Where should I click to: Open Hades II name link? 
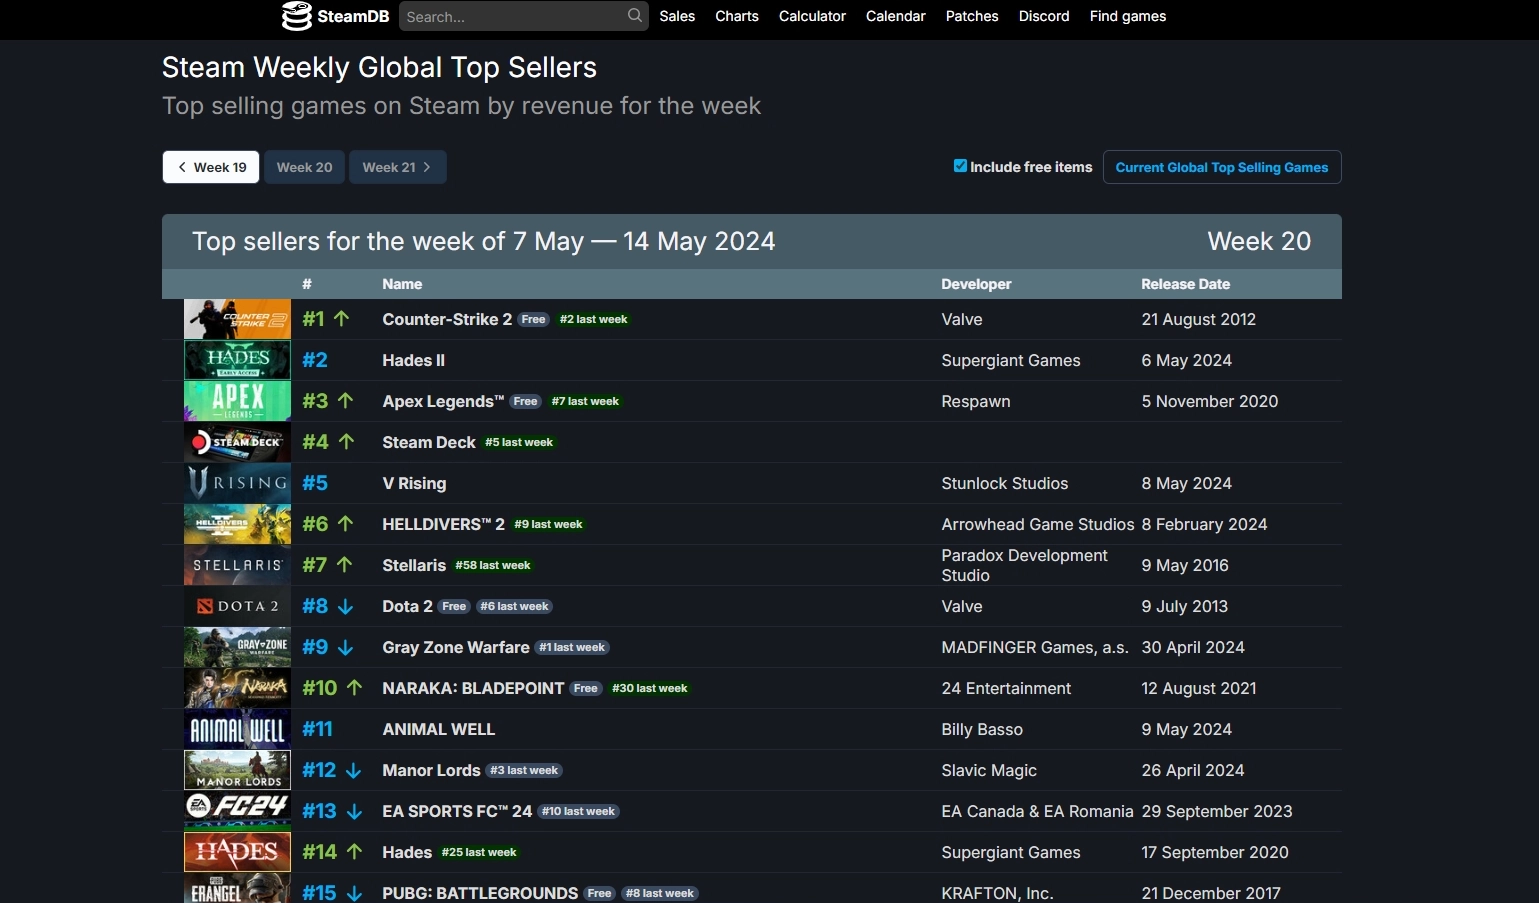coord(413,360)
